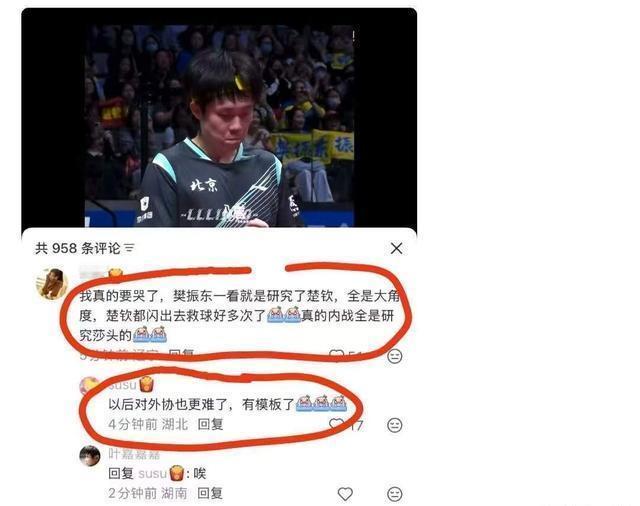Like the top comment about 樊振东

pyautogui.click(x=336, y=355)
